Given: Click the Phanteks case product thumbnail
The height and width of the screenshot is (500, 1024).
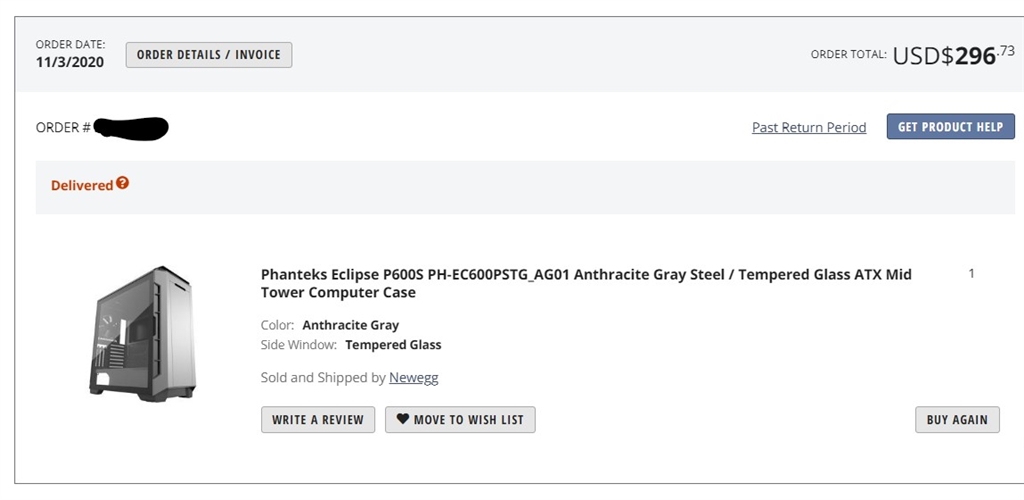Looking at the screenshot, I should pyautogui.click(x=141, y=333).
